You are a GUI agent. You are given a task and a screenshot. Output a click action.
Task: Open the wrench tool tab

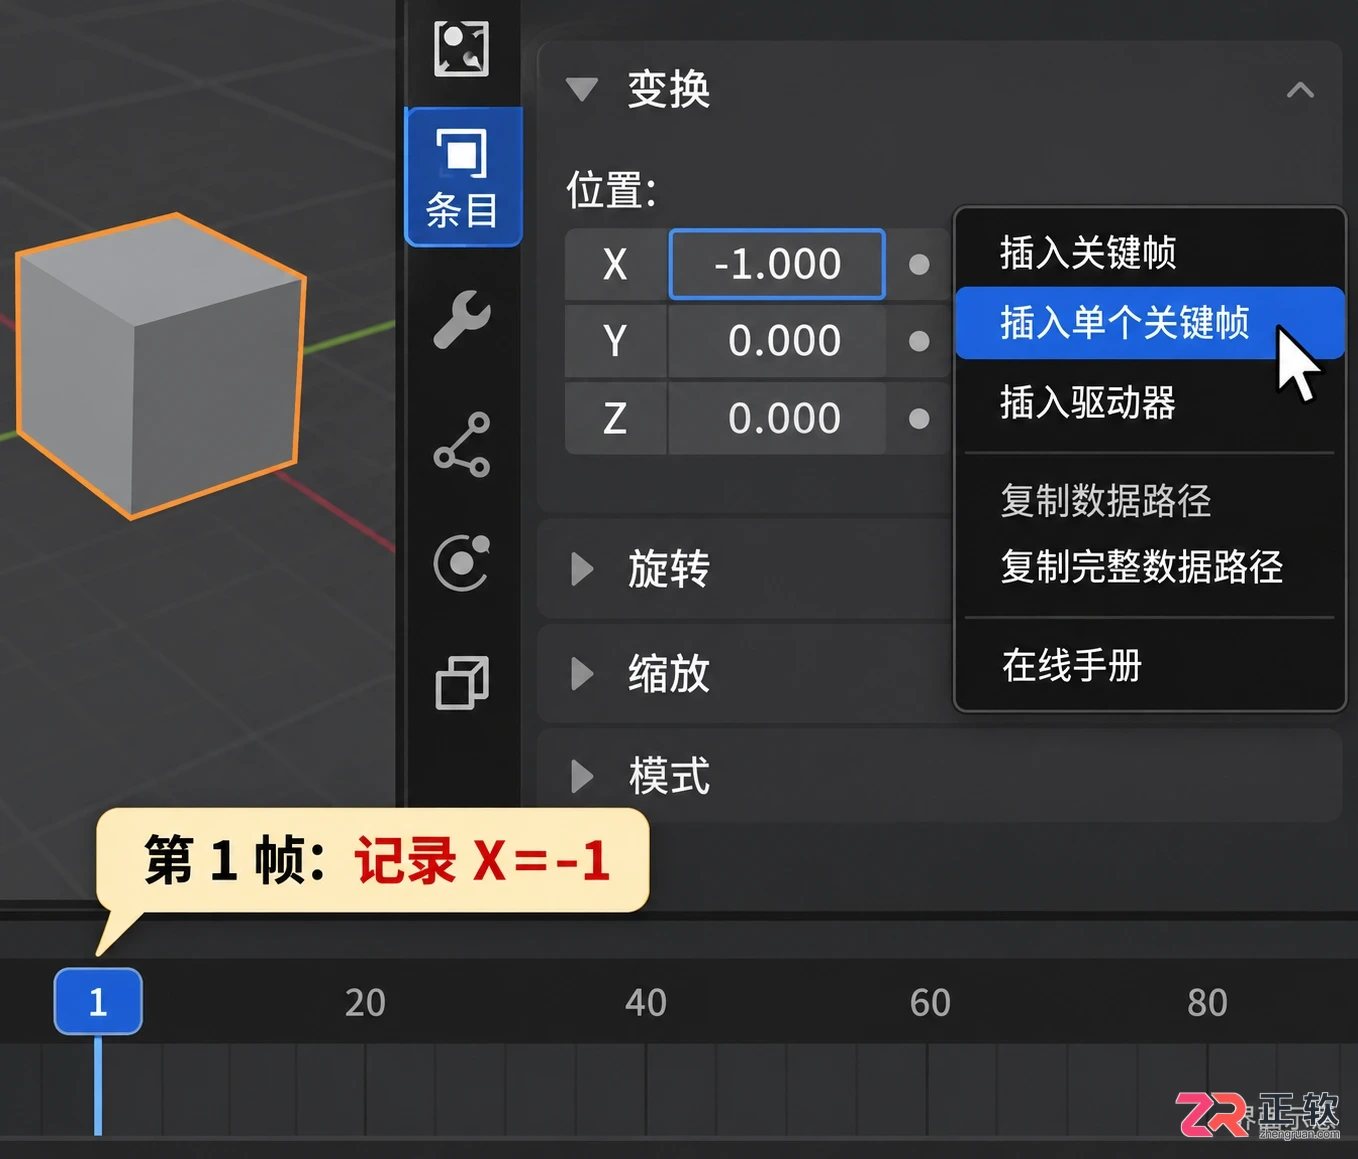(x=462, y=320)
